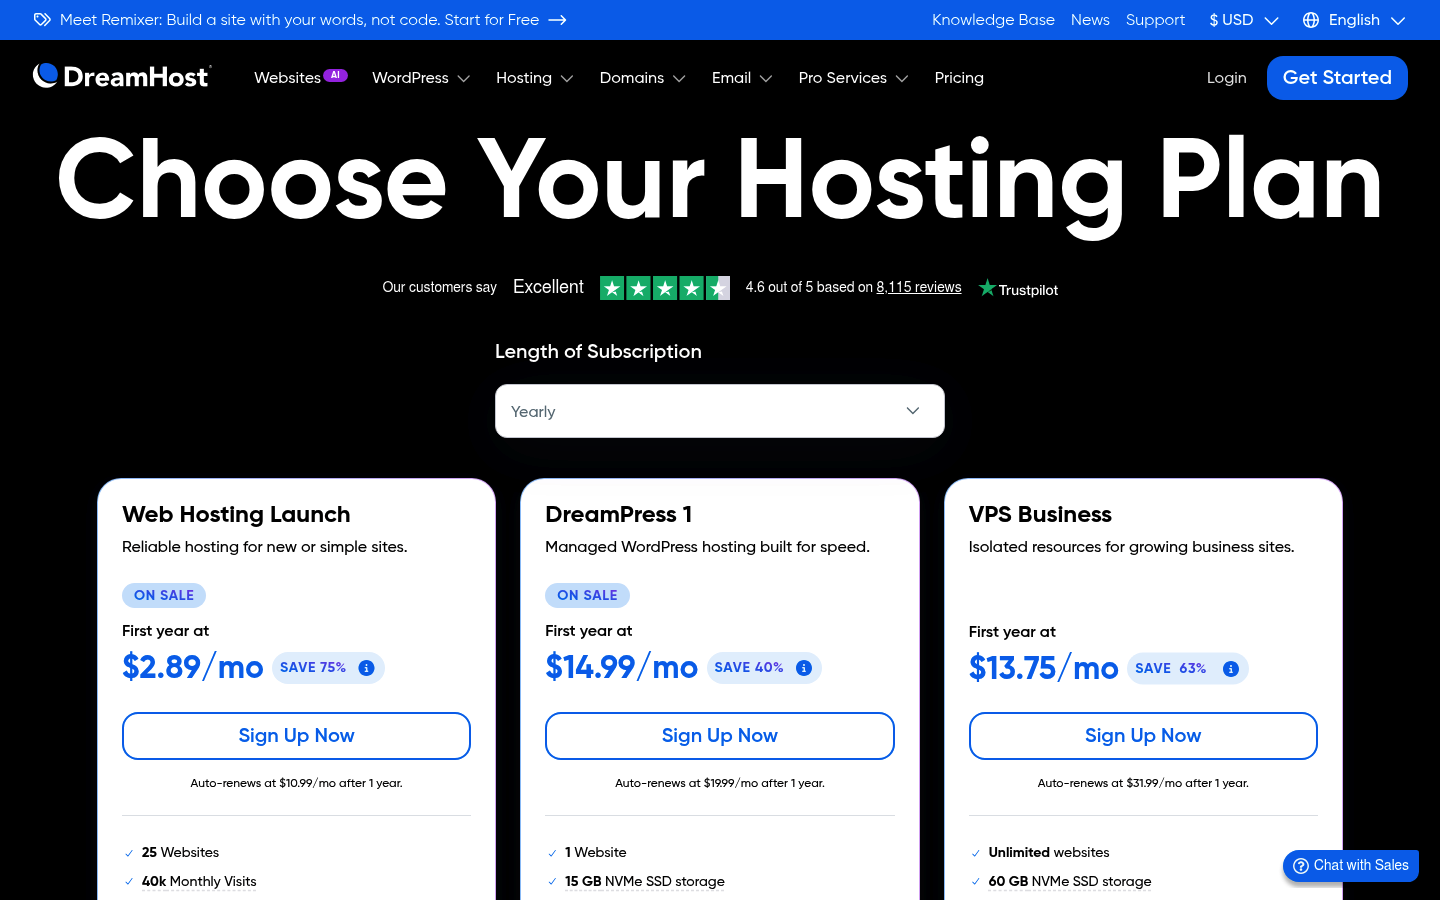Open Knowledge Base link
1440x900 pixels.
993,20
